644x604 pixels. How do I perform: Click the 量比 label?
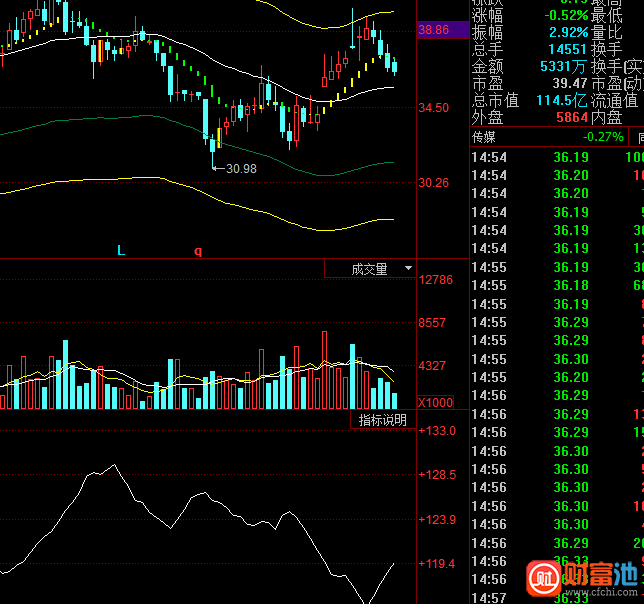[607, 32]
